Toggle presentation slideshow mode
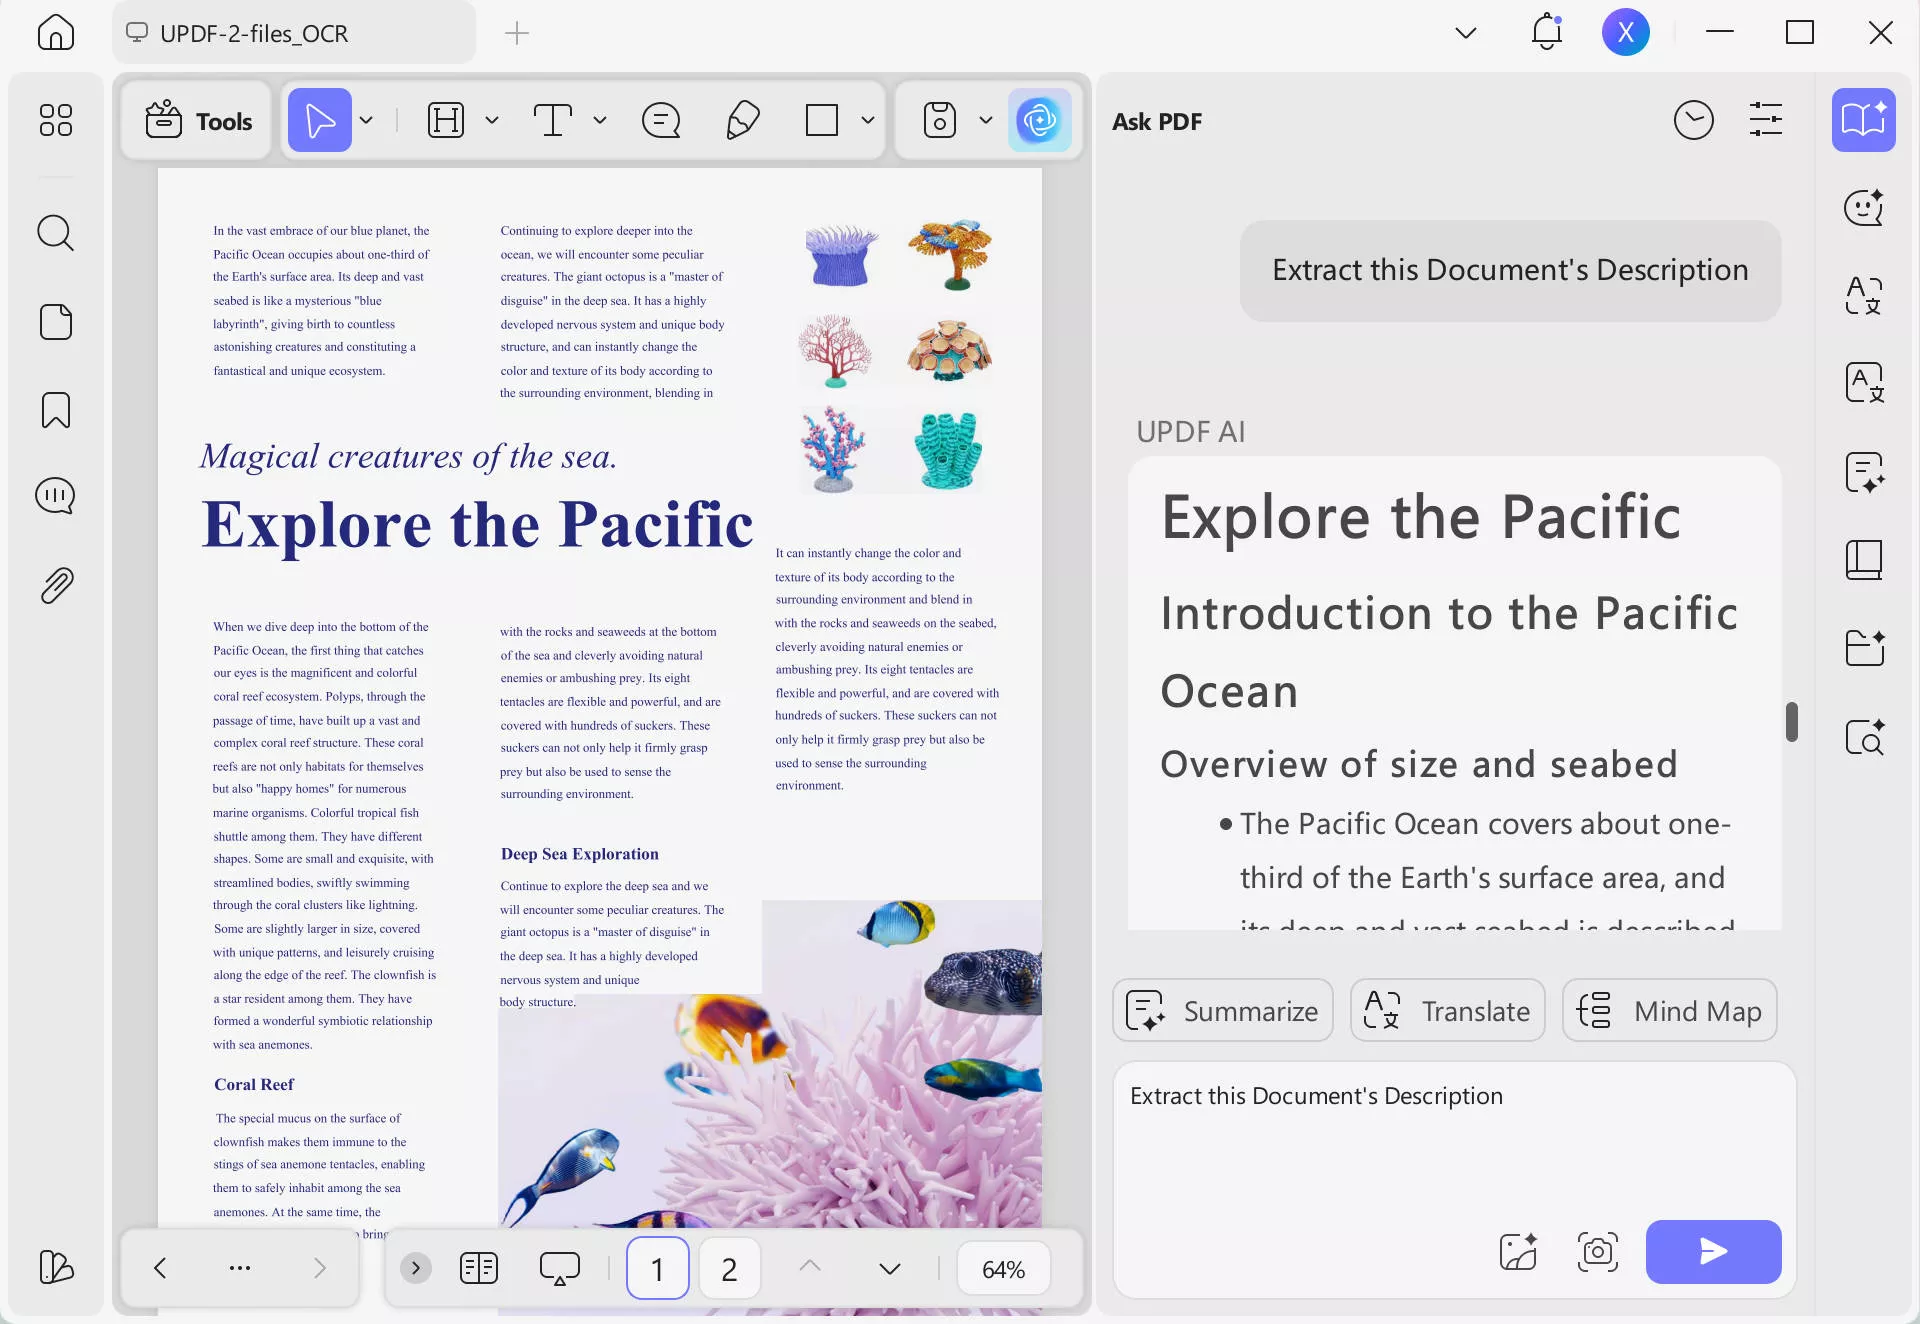 click(x=559, y=1267)
